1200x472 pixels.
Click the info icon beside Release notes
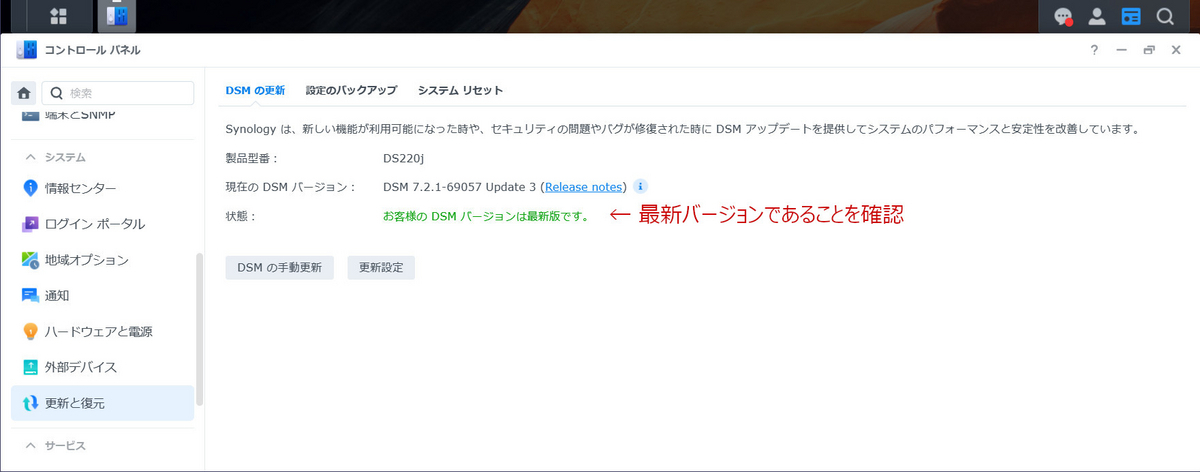[641, 186]
